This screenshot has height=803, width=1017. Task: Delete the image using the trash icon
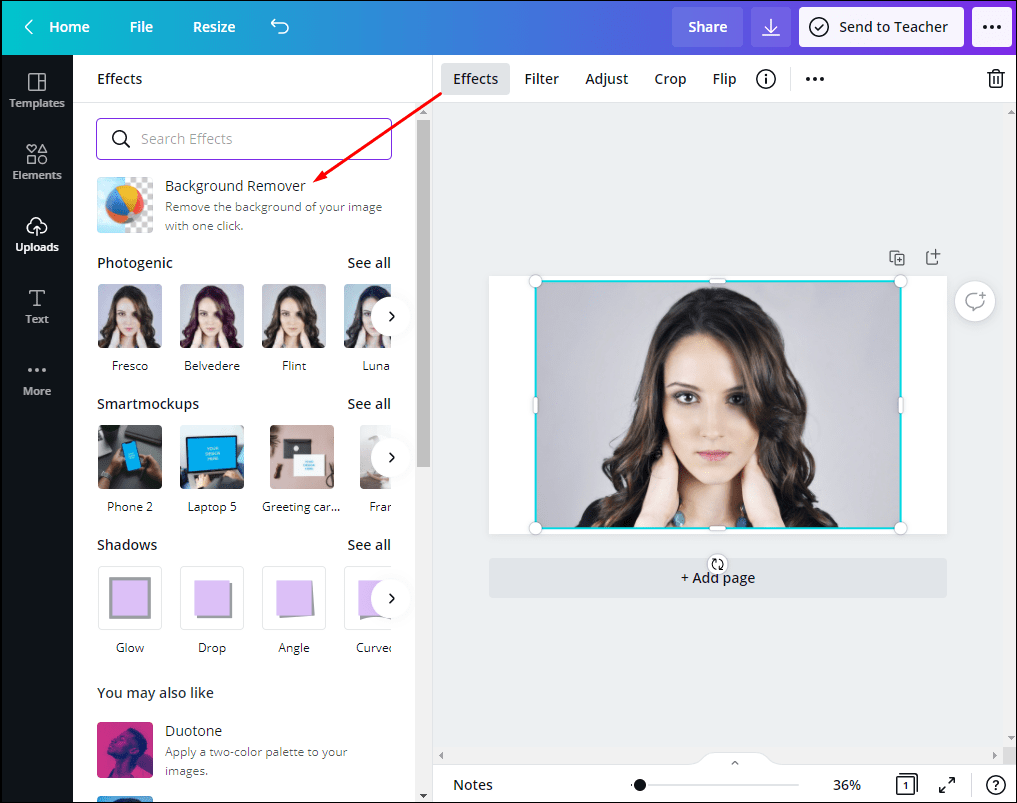996,78
